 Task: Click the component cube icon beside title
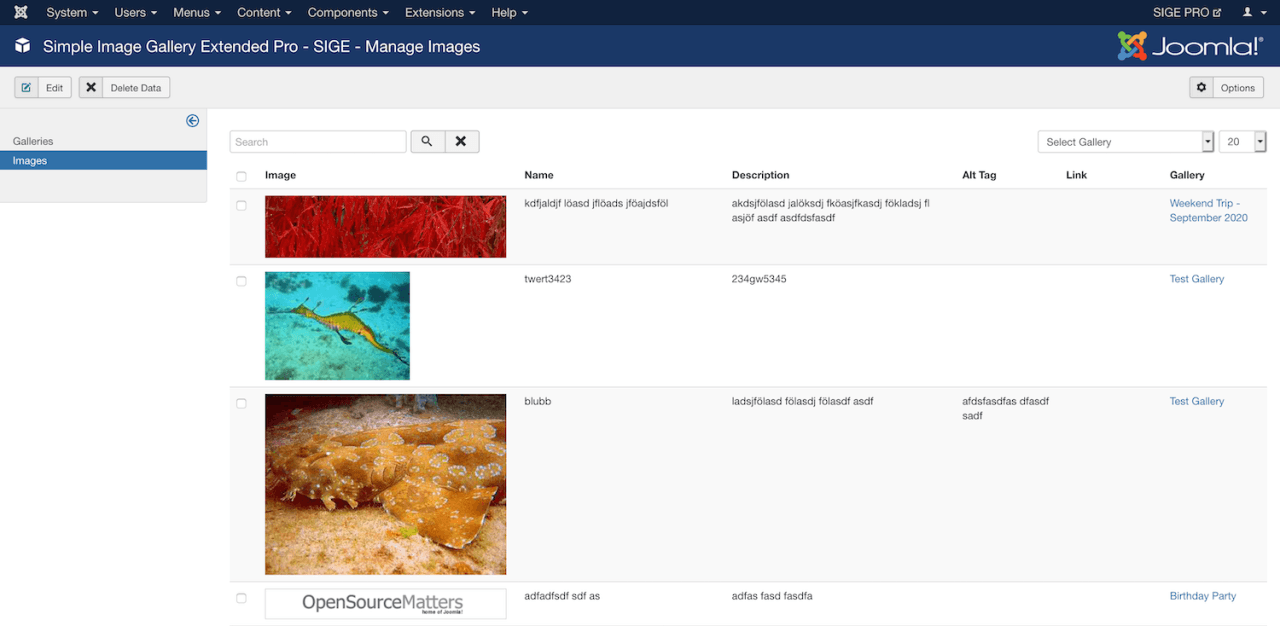coord(23,46)
